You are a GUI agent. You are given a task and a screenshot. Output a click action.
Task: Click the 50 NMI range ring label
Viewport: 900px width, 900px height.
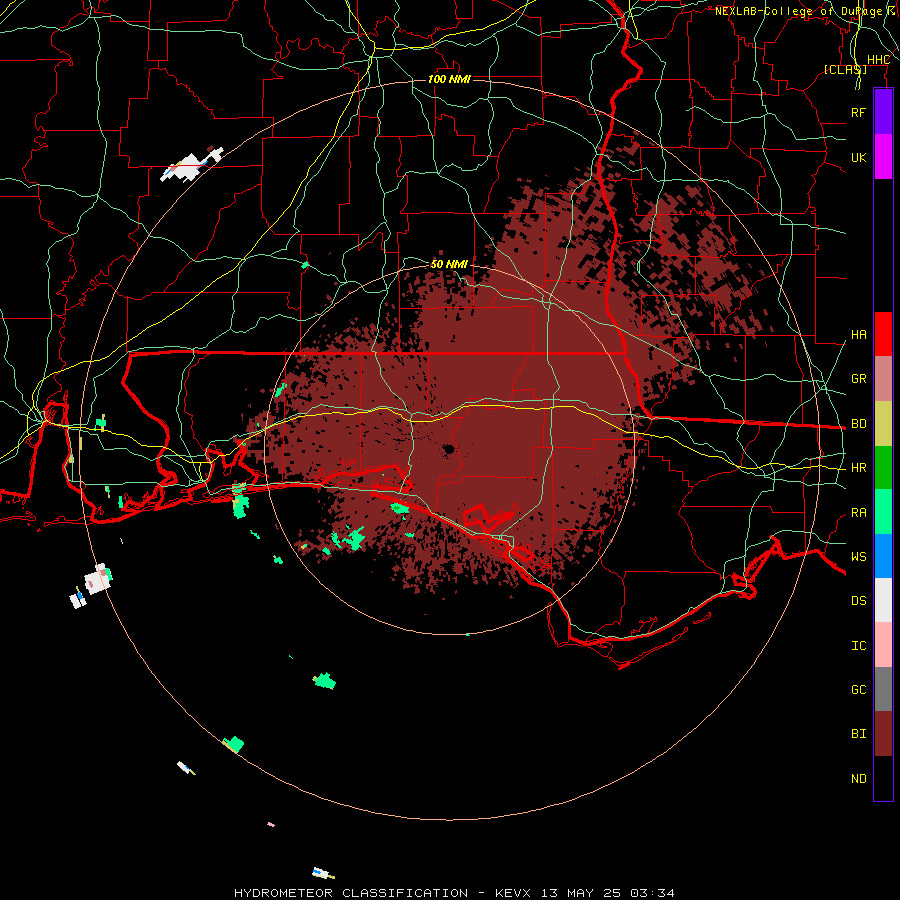[x=449, y=264]
